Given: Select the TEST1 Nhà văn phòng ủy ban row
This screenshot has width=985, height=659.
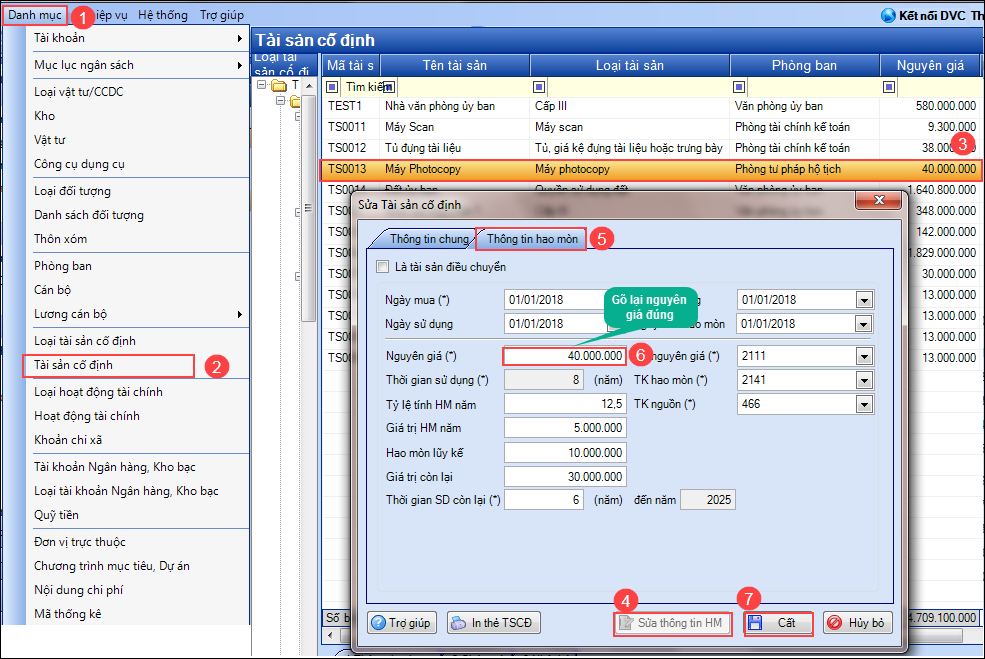Looking at the screenshot, I should click(x=651, y=106).
